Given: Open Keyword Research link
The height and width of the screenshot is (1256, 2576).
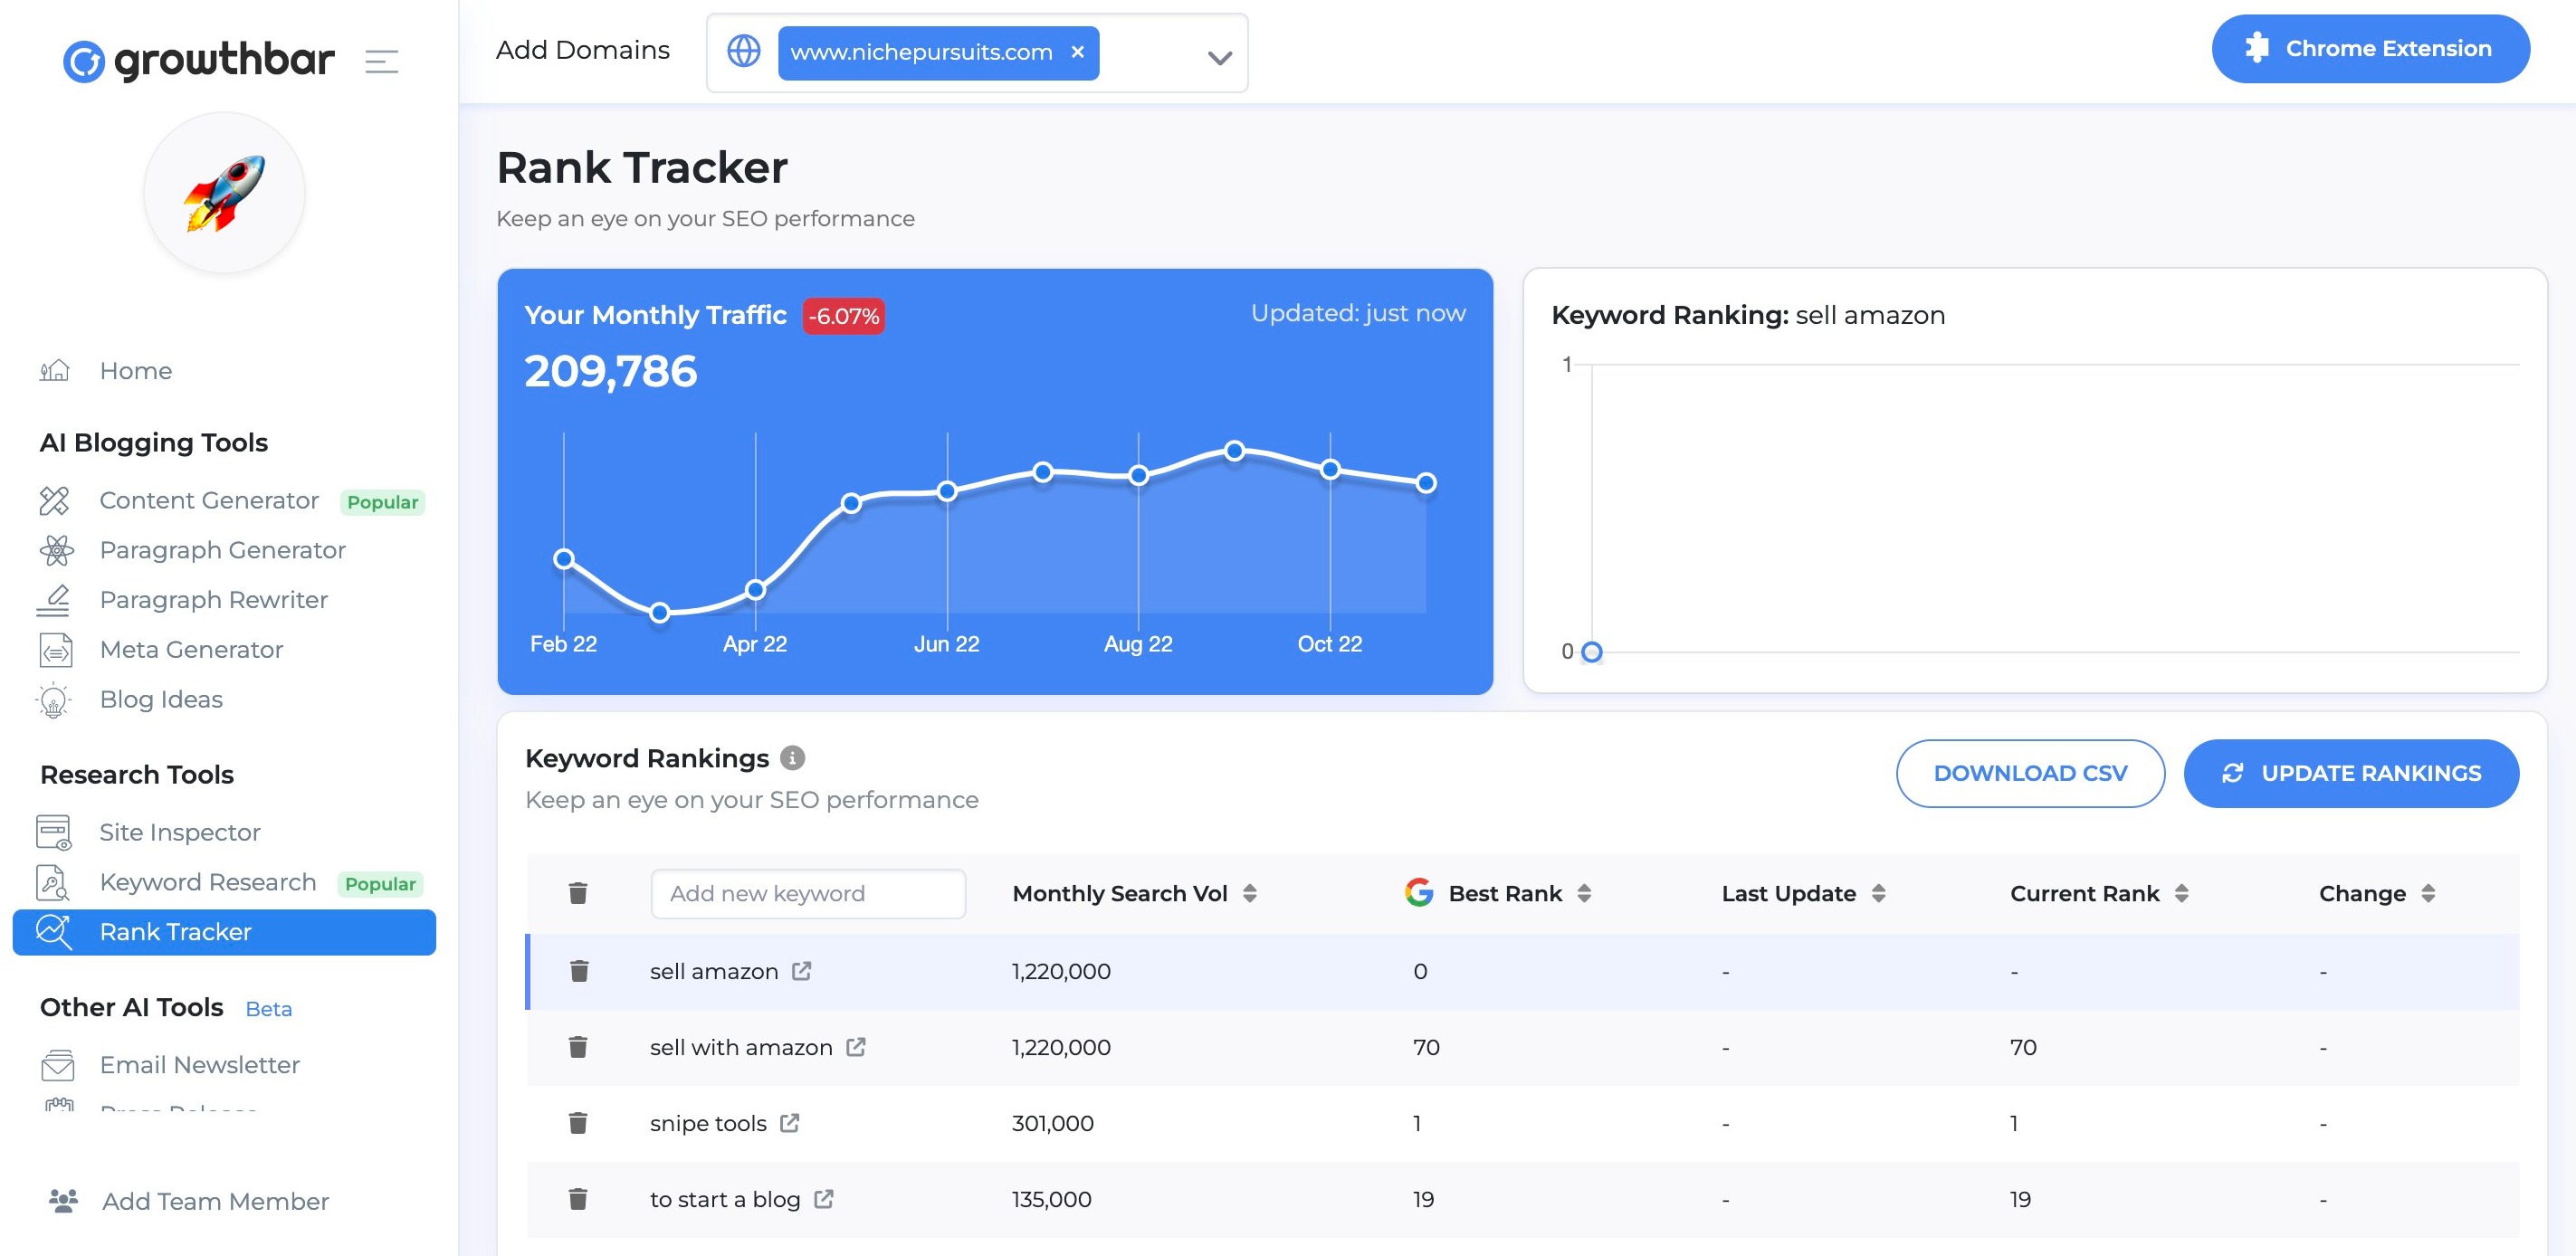Looking at the screenshot, I should (208, 882).
